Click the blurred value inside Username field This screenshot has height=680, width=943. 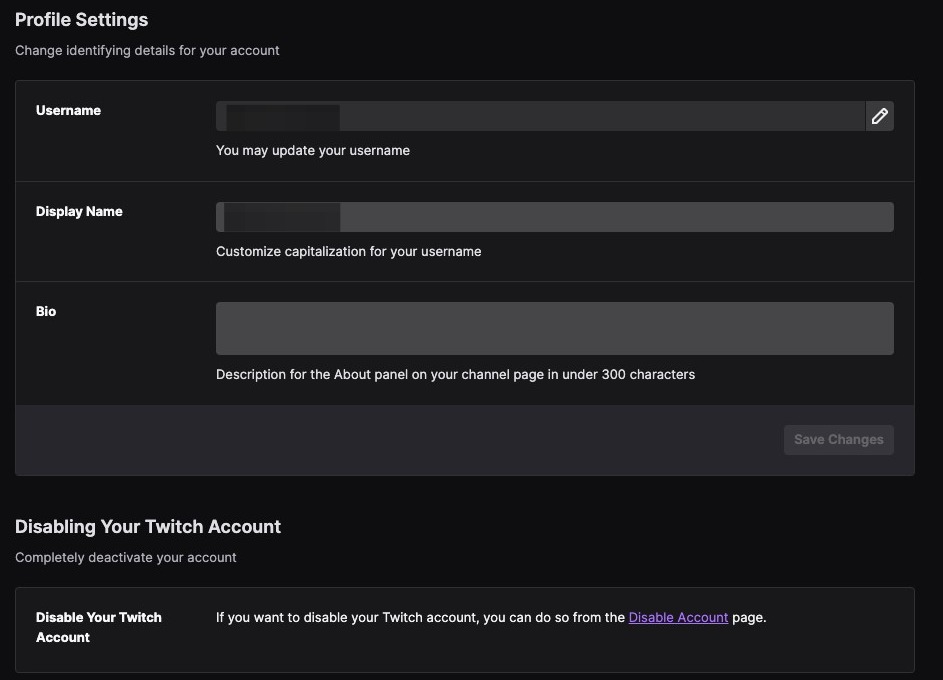(x=282, y=117)
